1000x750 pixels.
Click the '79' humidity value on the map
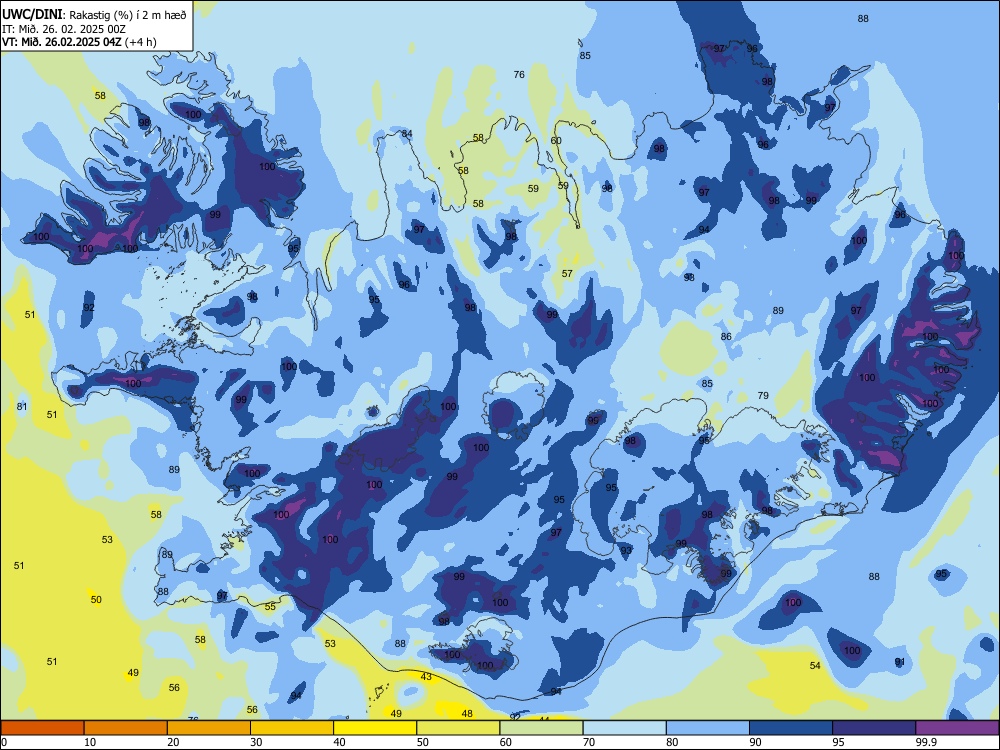763,395
